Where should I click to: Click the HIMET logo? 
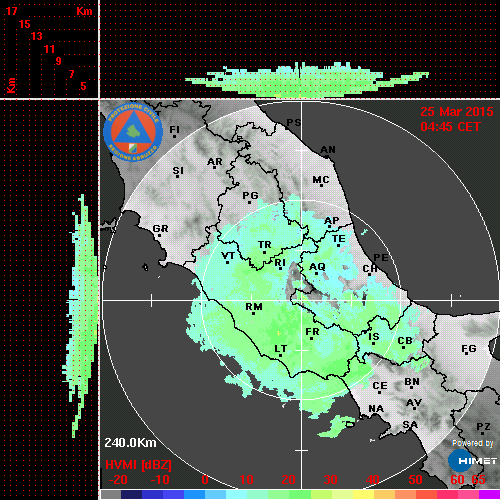pyautogui.click(x=472, y=461)
